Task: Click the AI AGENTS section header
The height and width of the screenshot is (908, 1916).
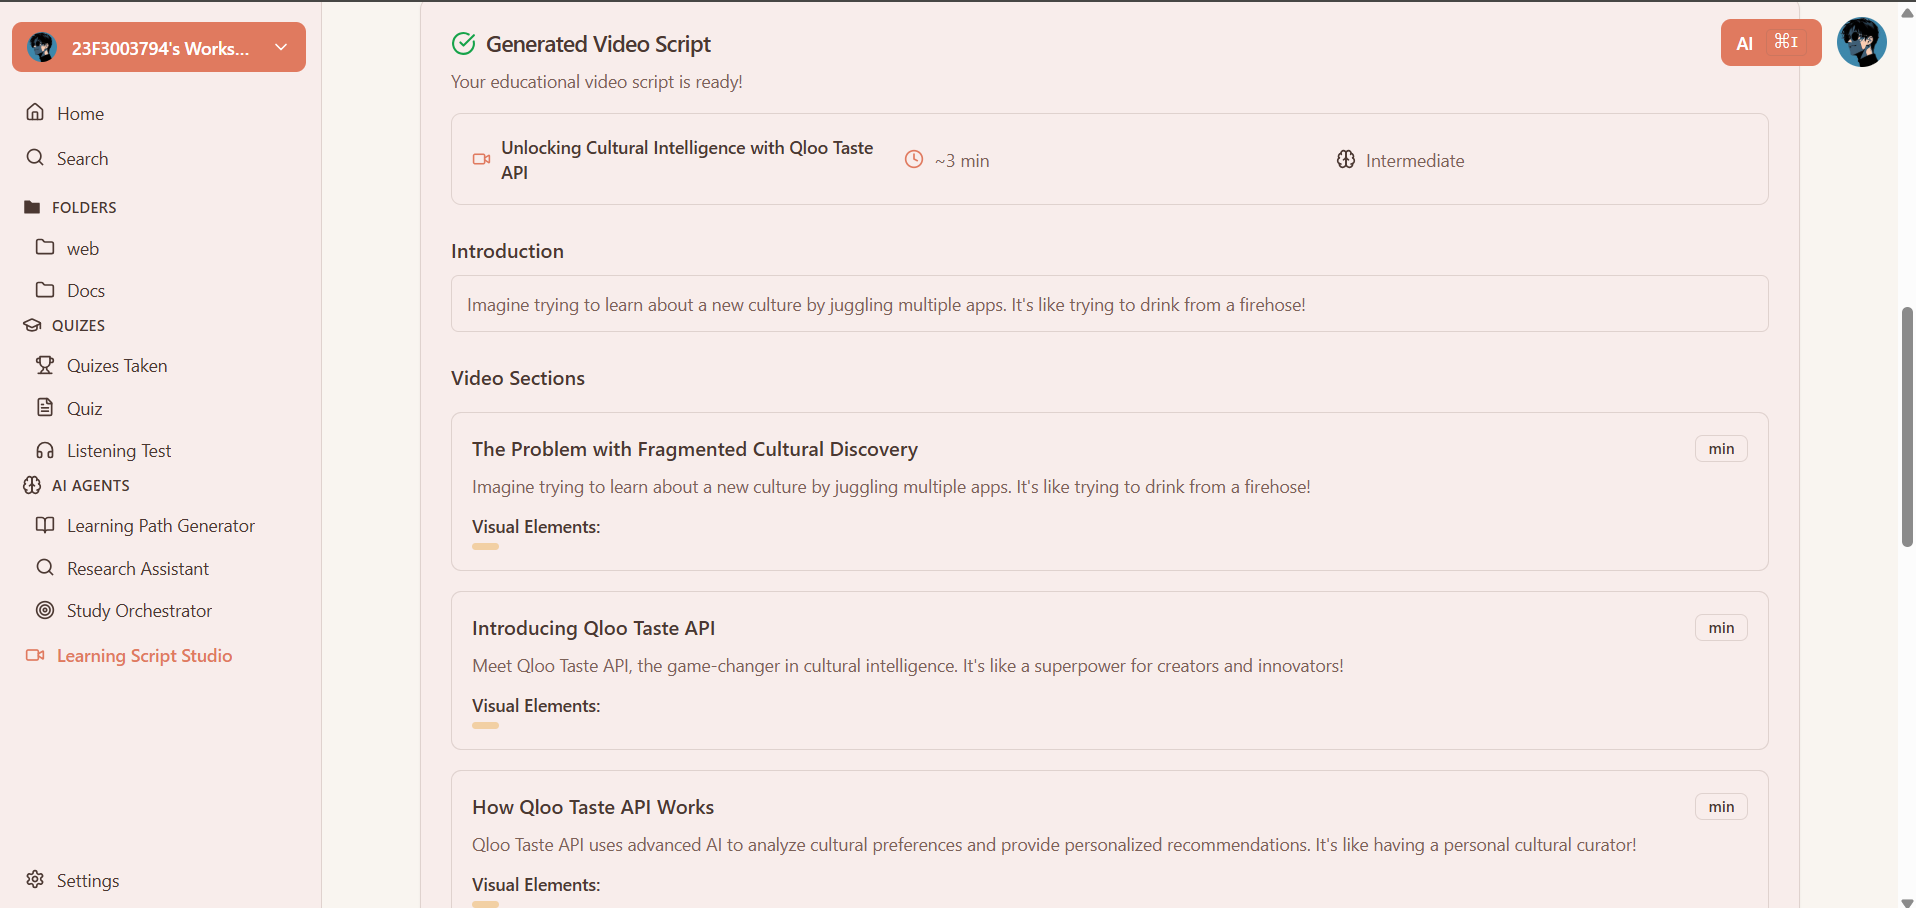Action: (91, 485)
